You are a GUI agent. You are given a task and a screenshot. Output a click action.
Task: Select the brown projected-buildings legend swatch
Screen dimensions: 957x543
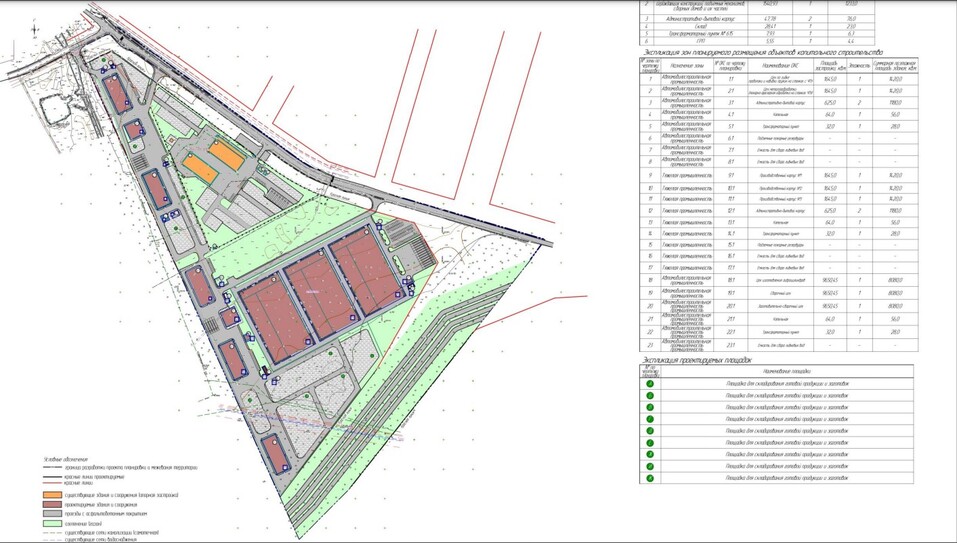tap(51, 504)
